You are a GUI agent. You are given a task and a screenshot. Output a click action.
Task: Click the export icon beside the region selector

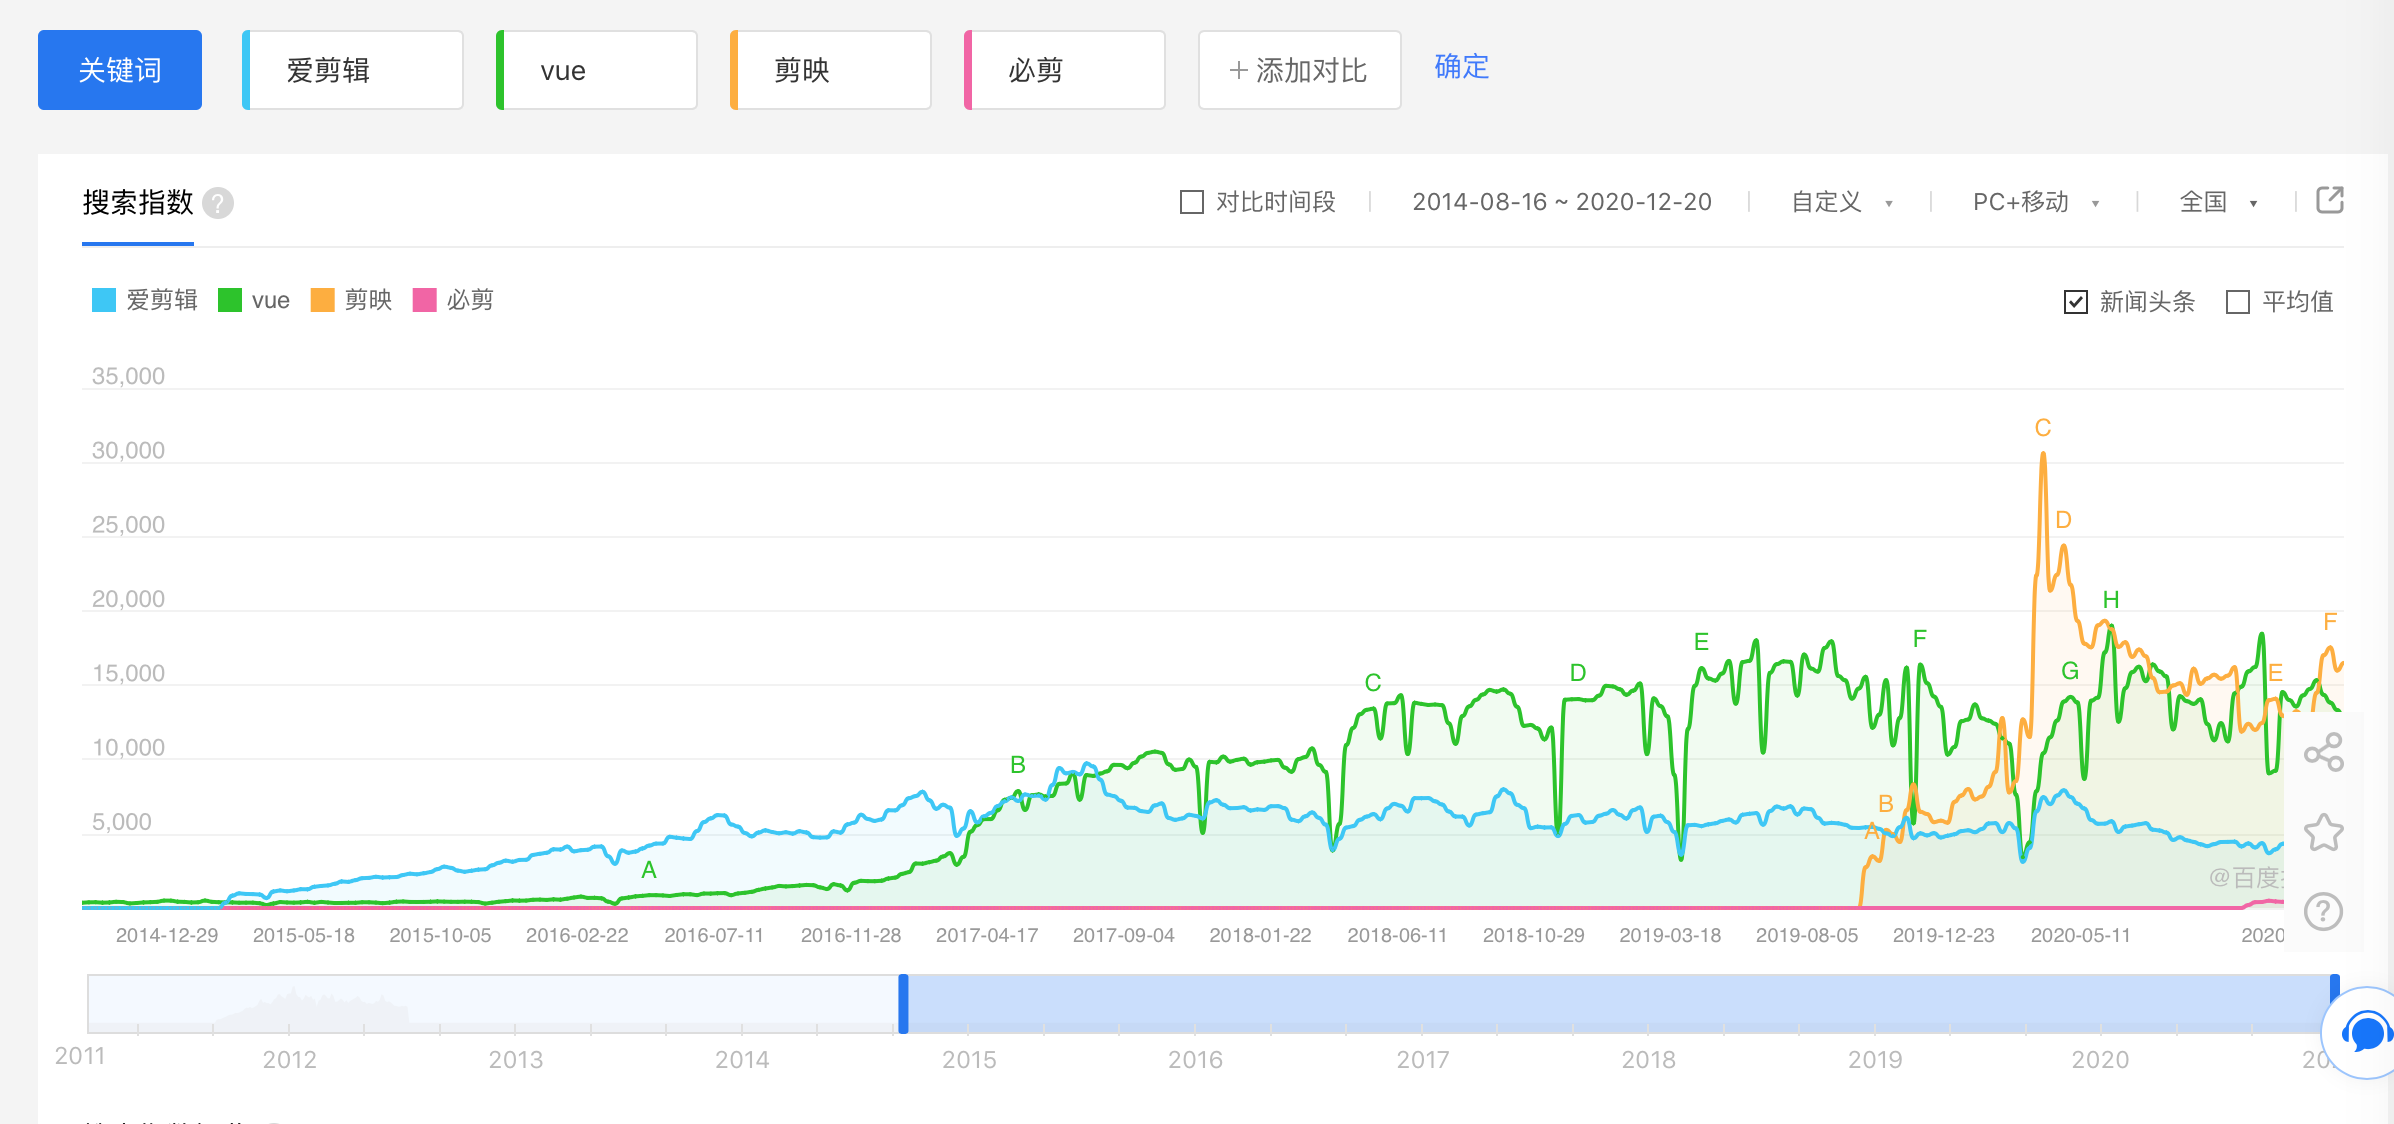tap(2330, 201)
